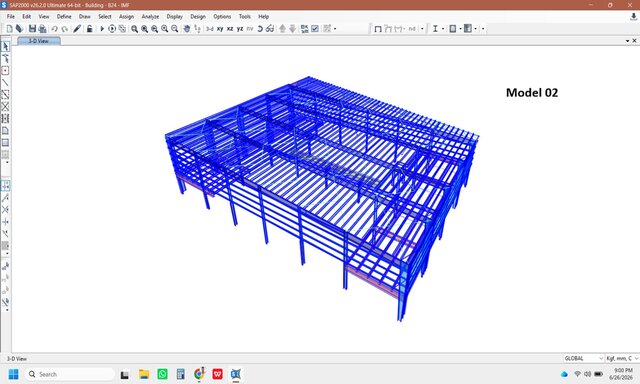Toggle the Perspective glasses icon

pos(270,29)
